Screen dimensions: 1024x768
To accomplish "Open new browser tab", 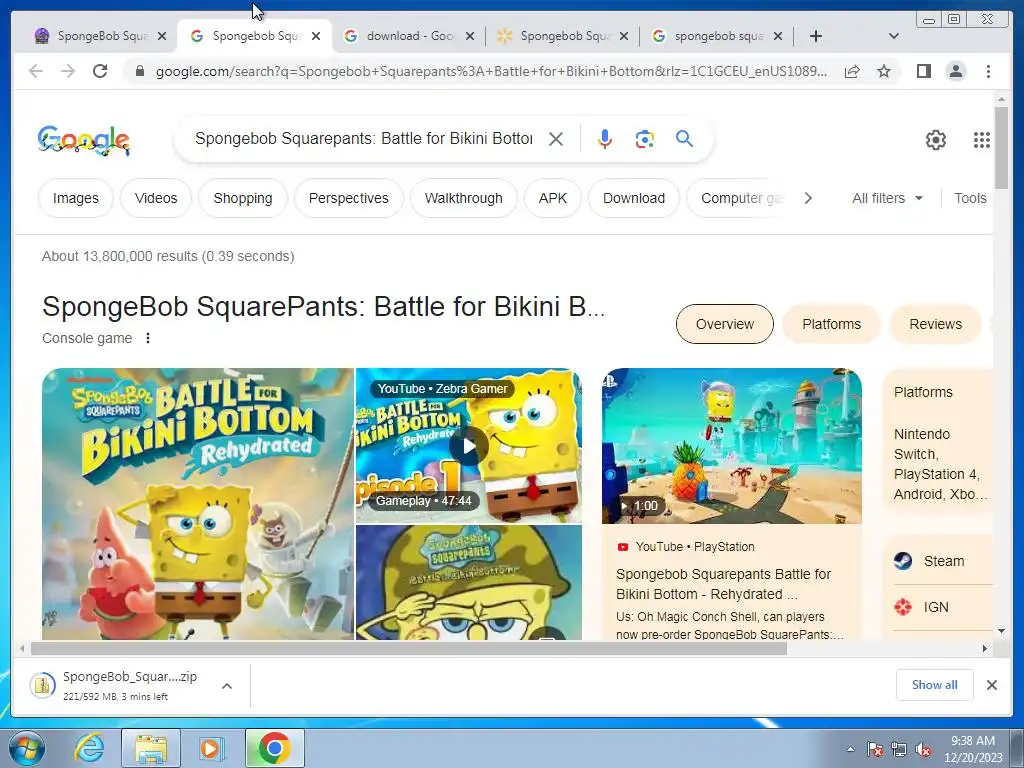I will tap(816, 36).
